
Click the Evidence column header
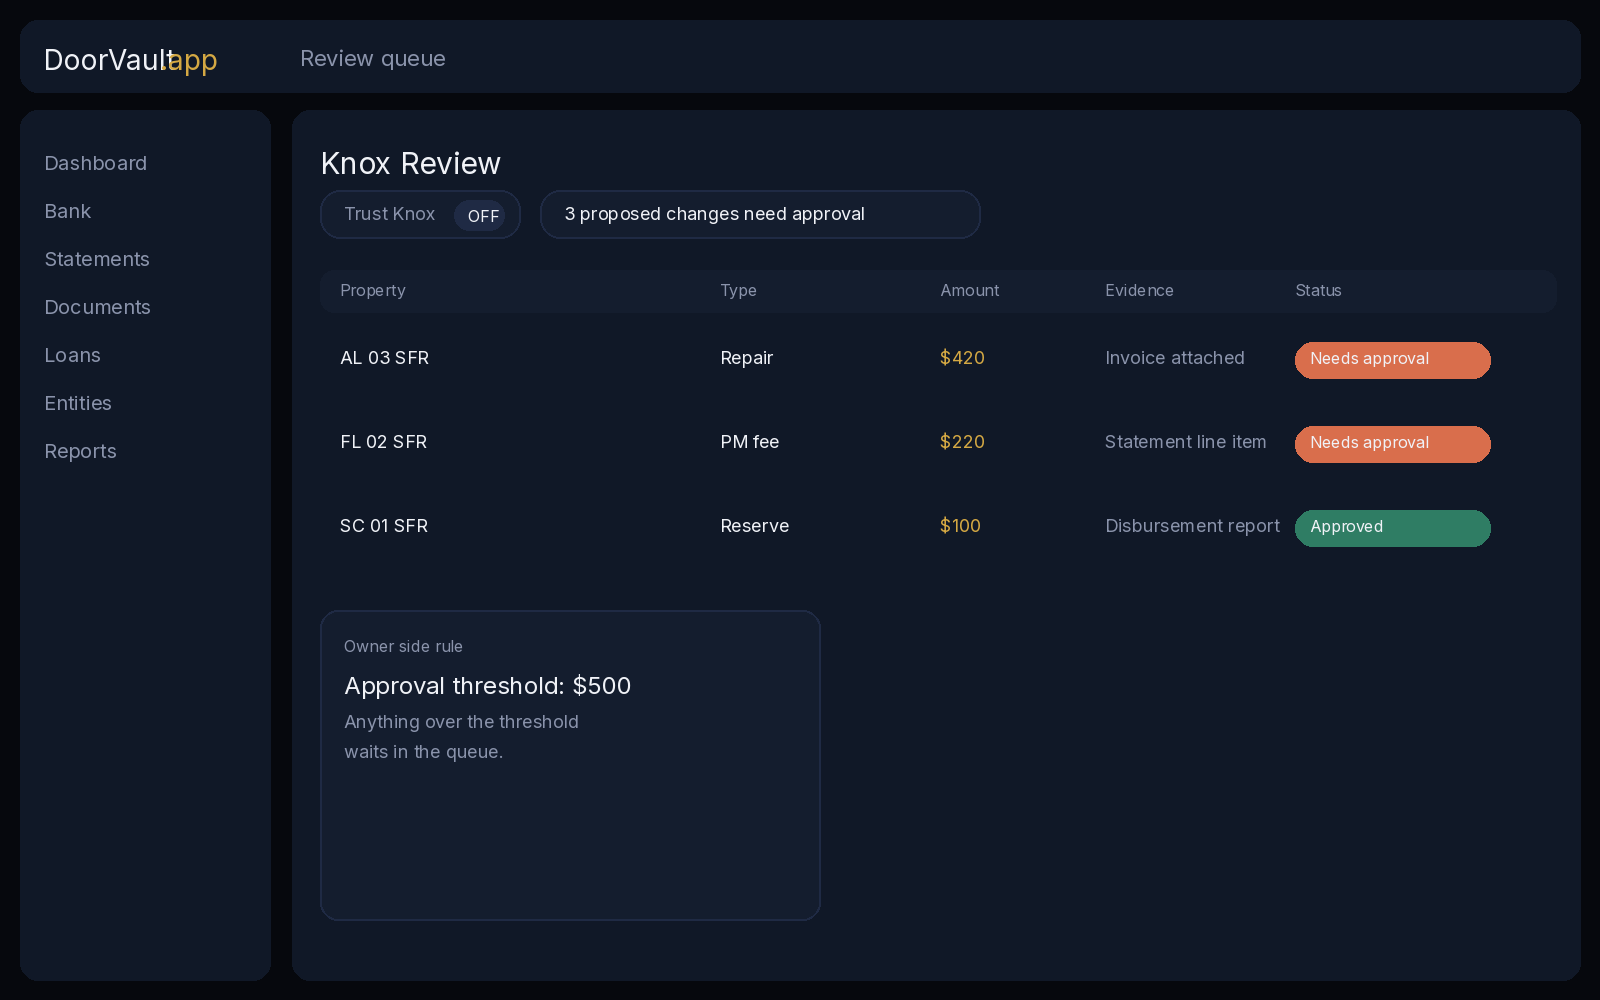[1139, 290]
